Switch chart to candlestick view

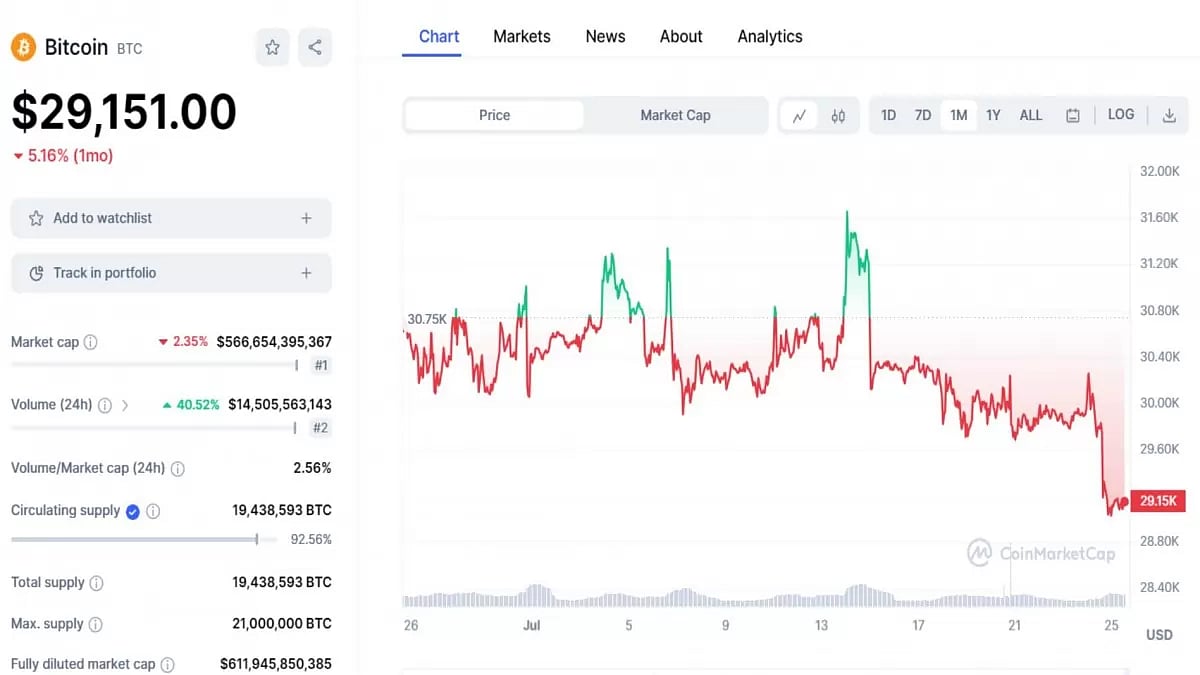click(840, 115)
